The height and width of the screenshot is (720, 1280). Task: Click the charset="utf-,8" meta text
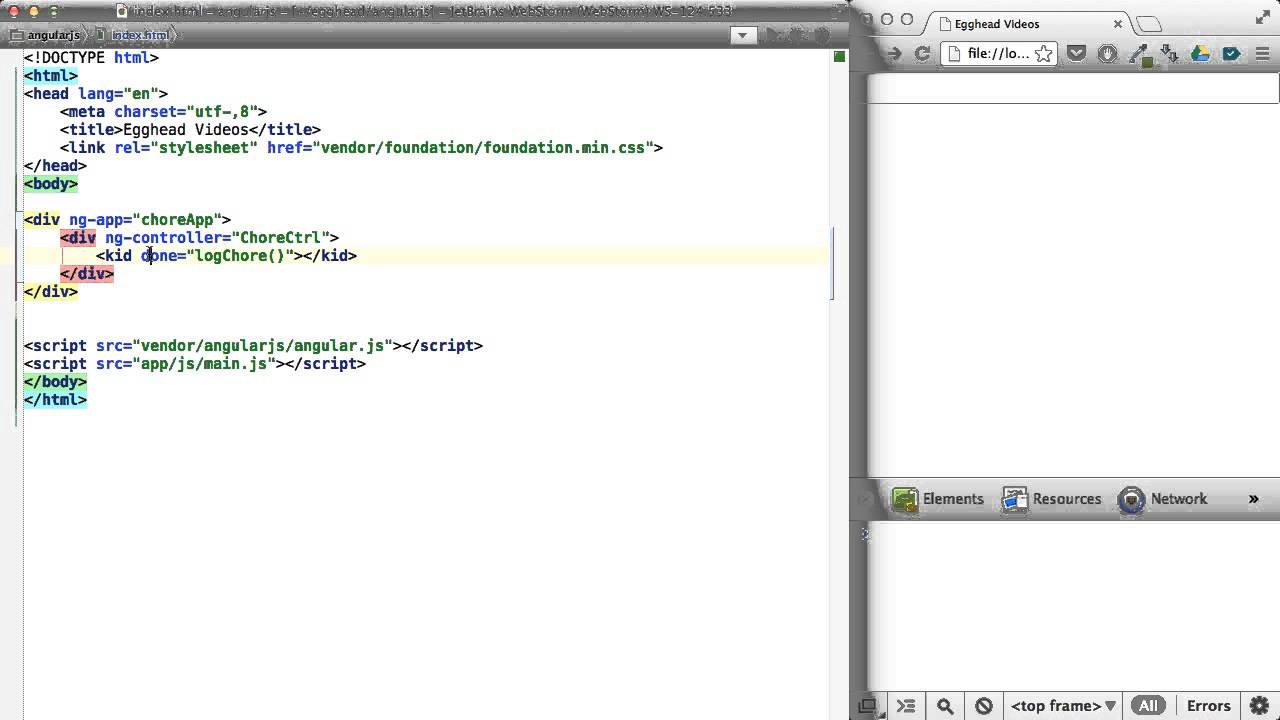pyautogui.click(x=186, y=112)
